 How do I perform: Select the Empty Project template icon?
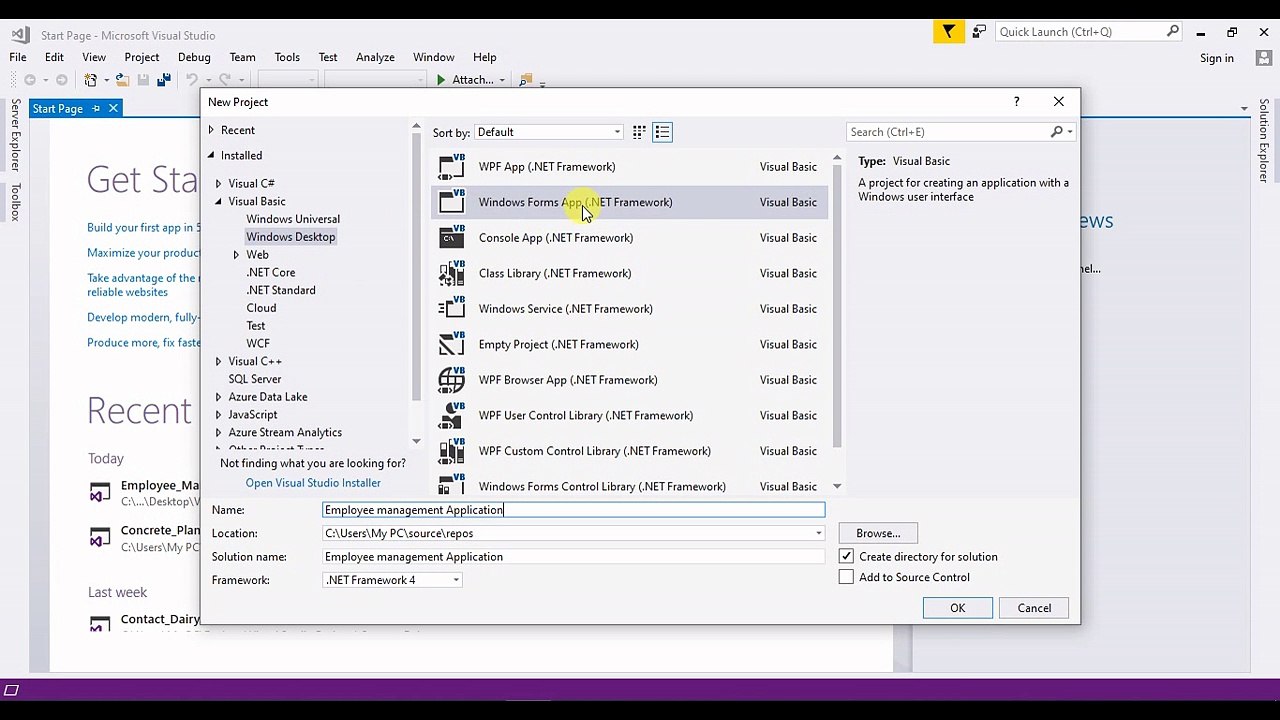click(452, 344)
